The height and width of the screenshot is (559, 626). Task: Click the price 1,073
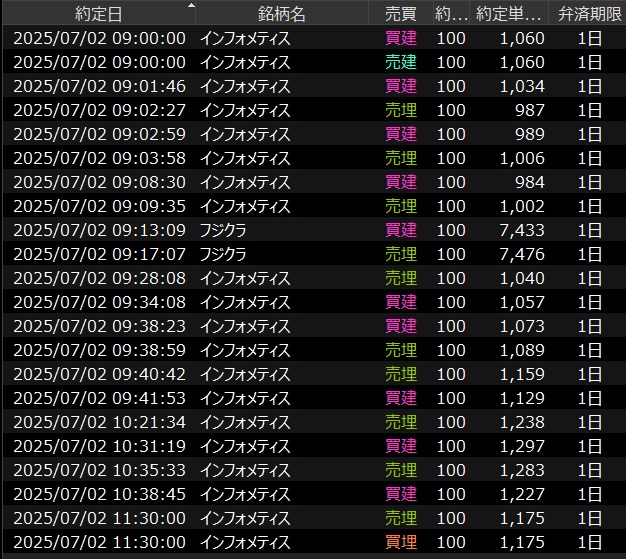point(522,326)
